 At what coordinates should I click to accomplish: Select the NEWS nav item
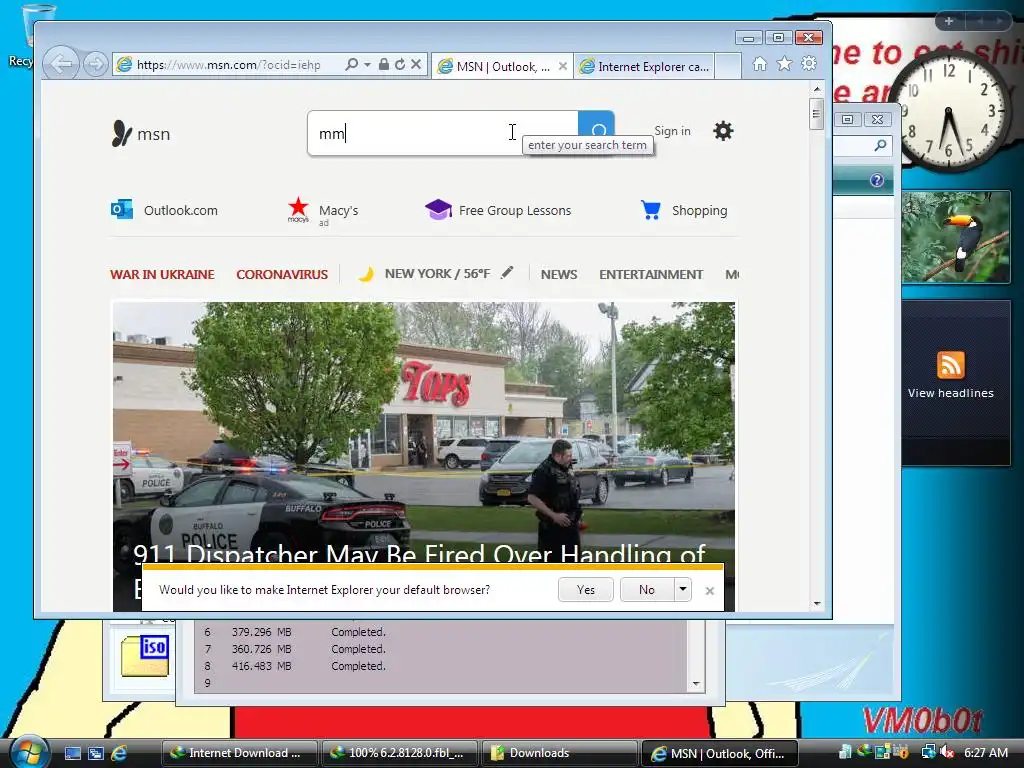559,274
